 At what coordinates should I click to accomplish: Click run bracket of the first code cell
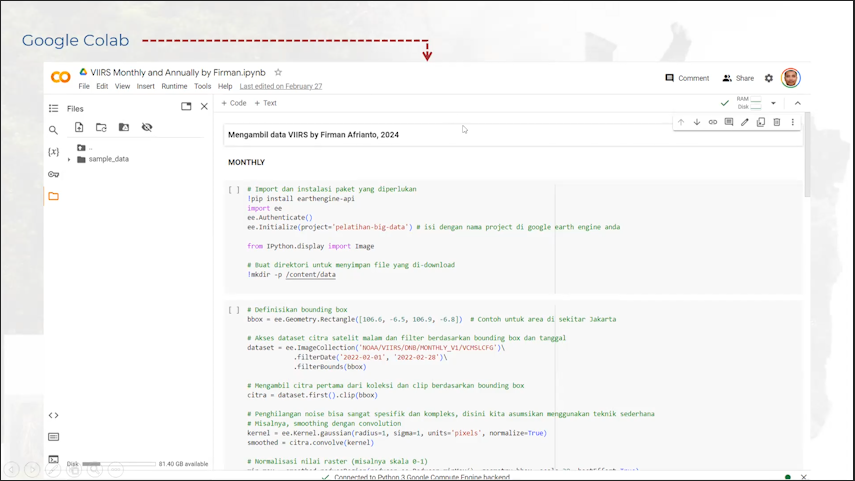tap(234, 189)
